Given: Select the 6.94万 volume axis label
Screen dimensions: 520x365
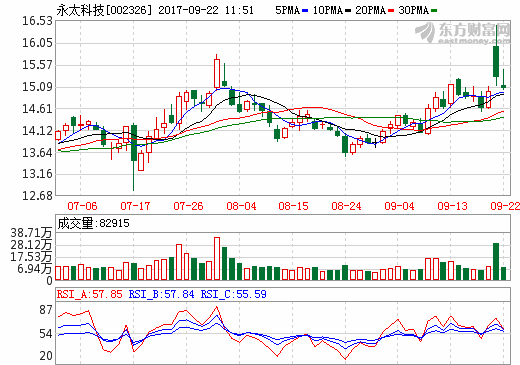Looking at the screenshot, I should pyautogui.click(x=35, y=269).
